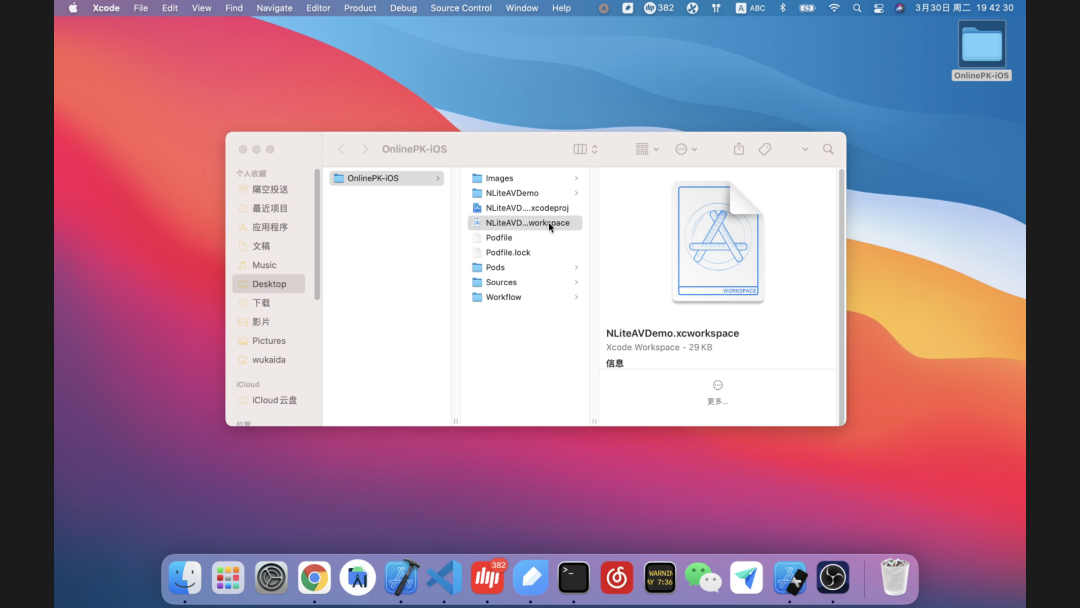Screen dimensions: 1080x608
Task: Open the blue pencil notes app in dock
Action: pos(530,577)
